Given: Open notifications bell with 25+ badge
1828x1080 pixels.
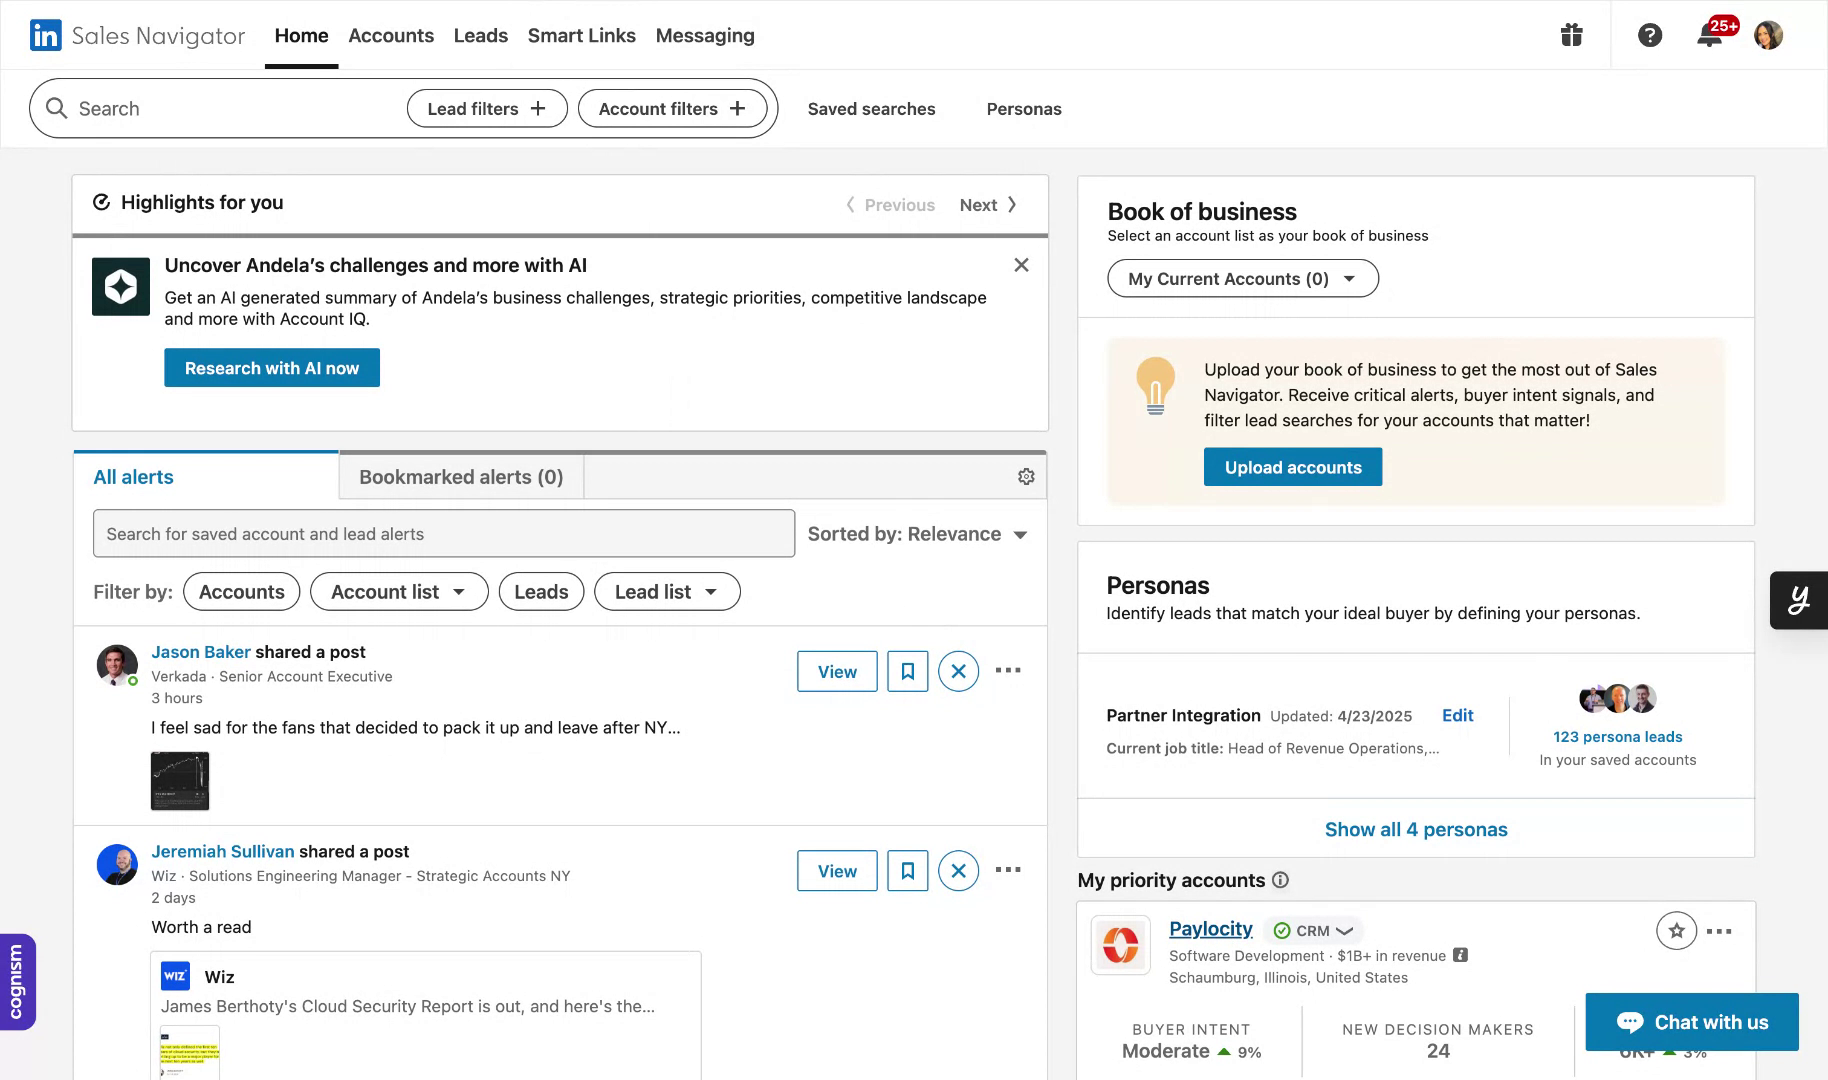Looking at the screenshot, I should click(1711, 35).
